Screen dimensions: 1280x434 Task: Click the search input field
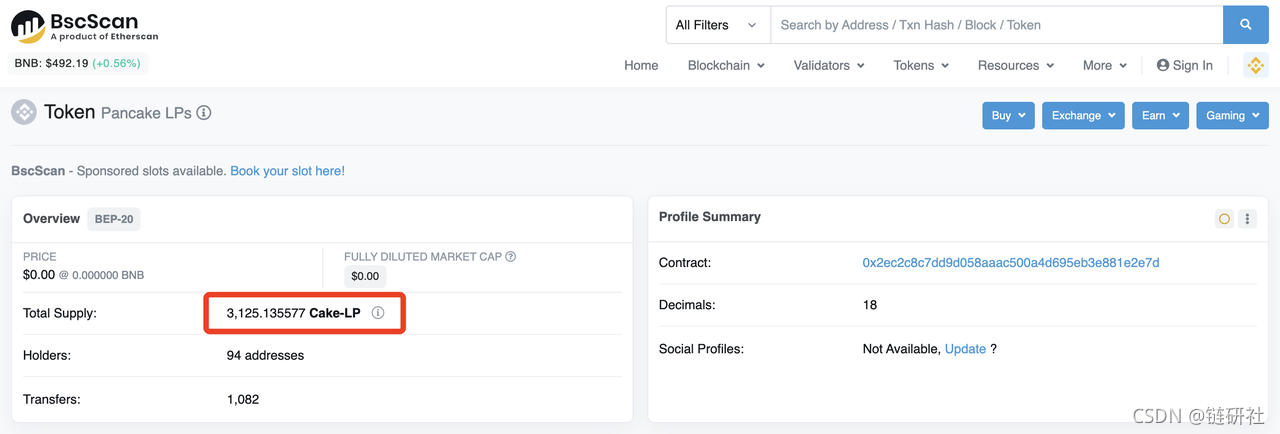click(996, 25)
